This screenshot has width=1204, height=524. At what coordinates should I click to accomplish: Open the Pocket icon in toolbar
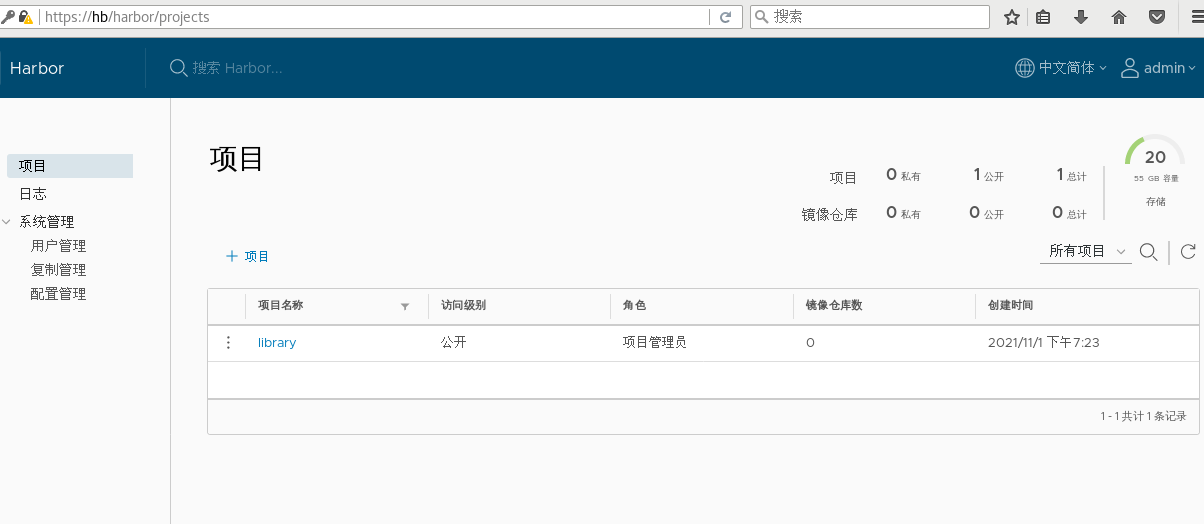pyautogui.click(x=1156, y=17)
